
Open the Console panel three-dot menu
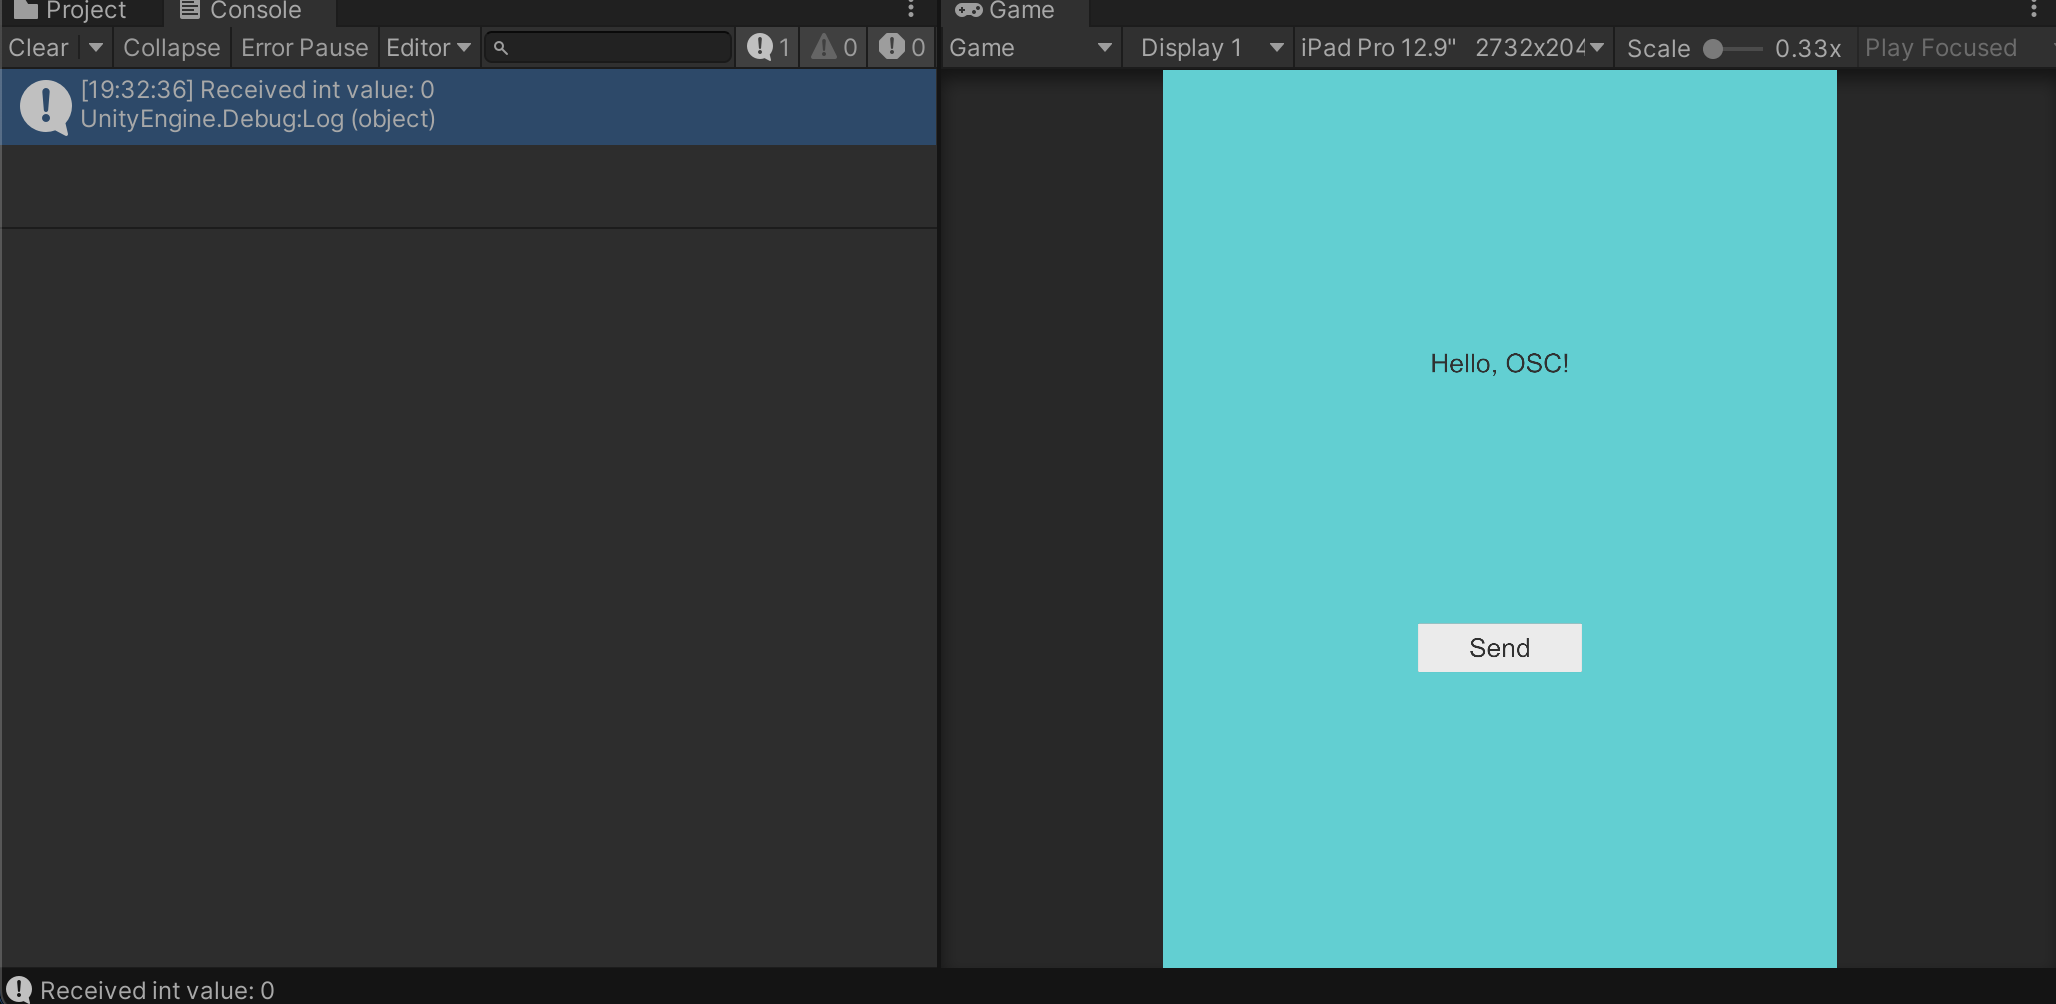pos(911,10)
